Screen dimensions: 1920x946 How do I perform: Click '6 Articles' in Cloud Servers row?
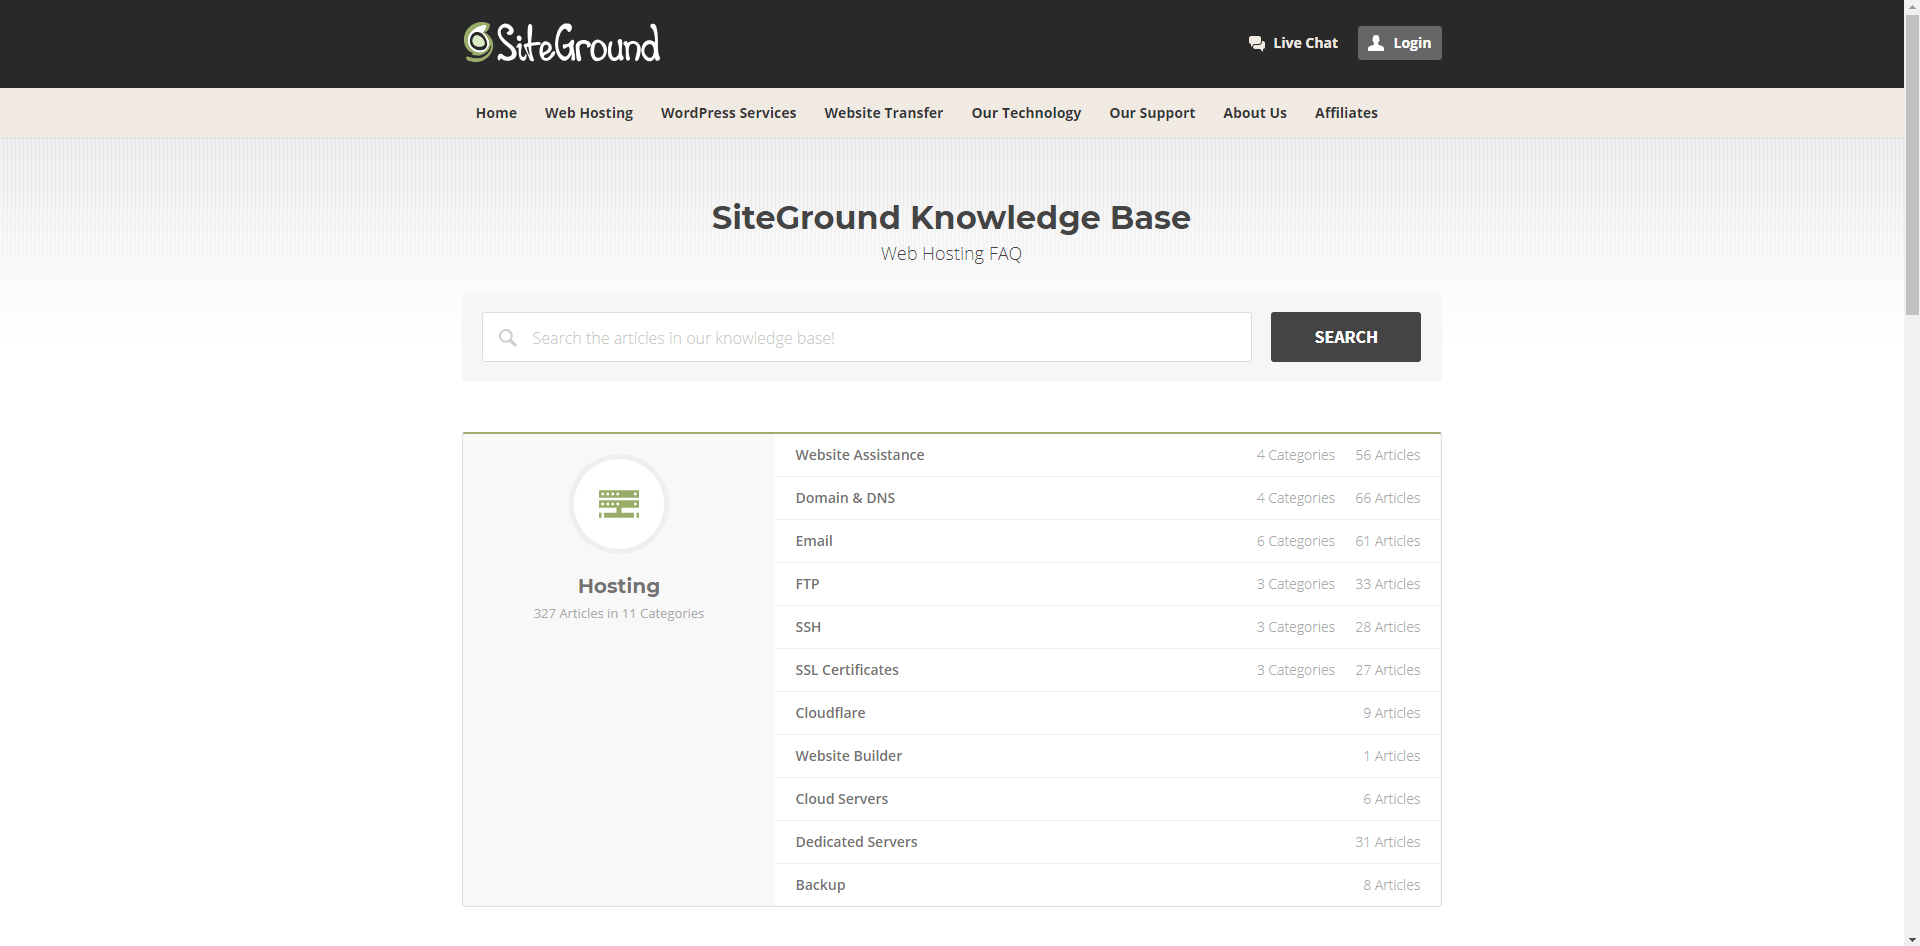(1392, 799)
